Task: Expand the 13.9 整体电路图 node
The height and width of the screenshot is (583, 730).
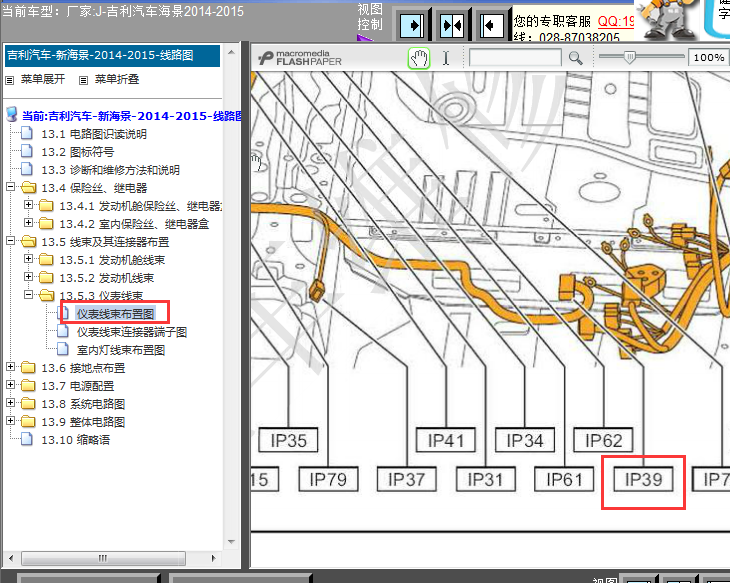Action: click(x=10, y=421)
